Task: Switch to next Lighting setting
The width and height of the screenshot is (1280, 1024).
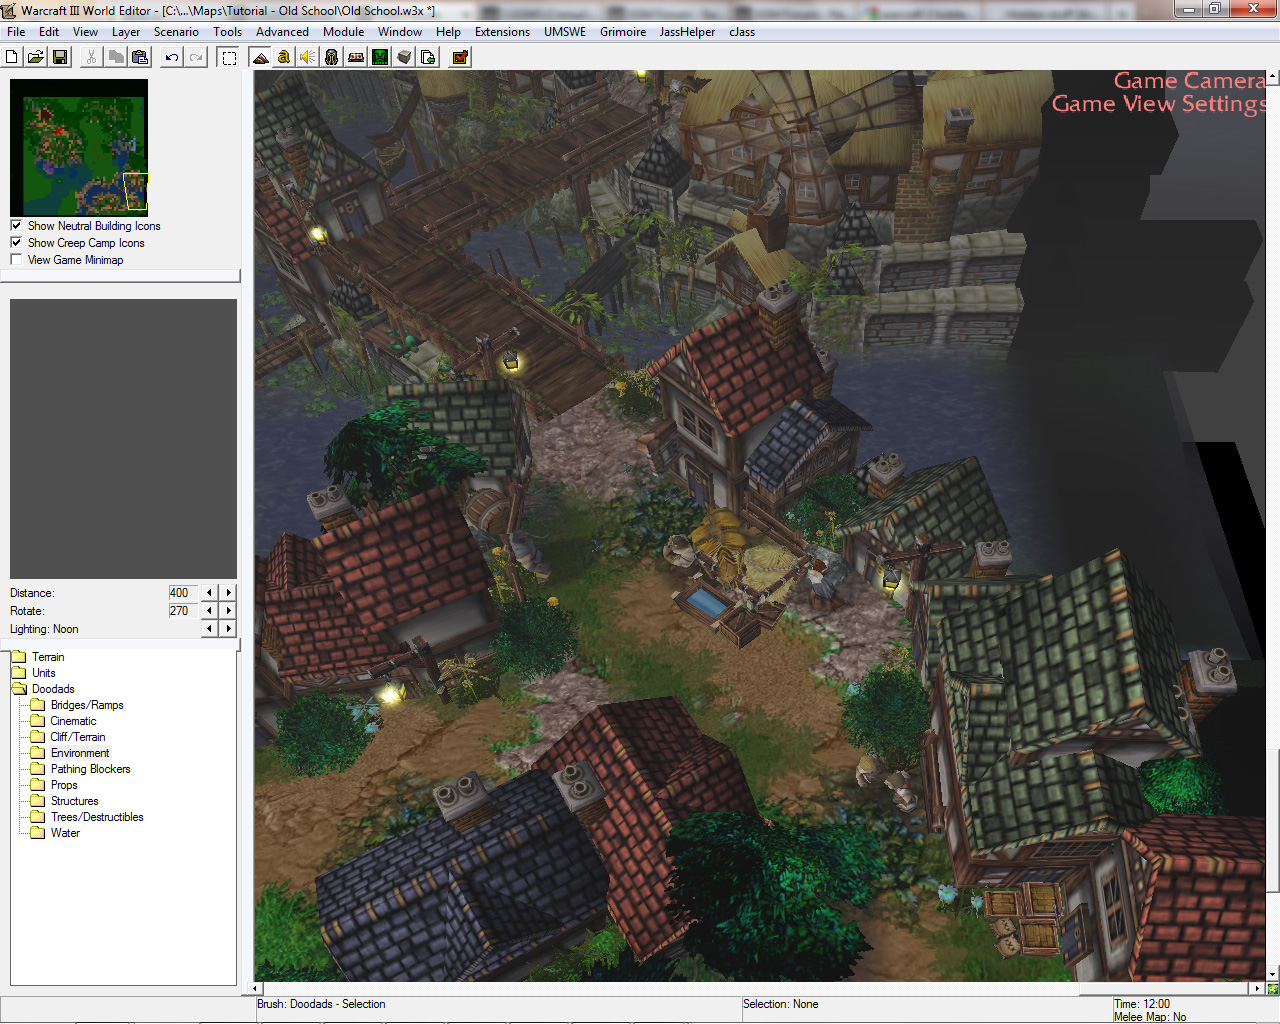Action: pos(229,629)
